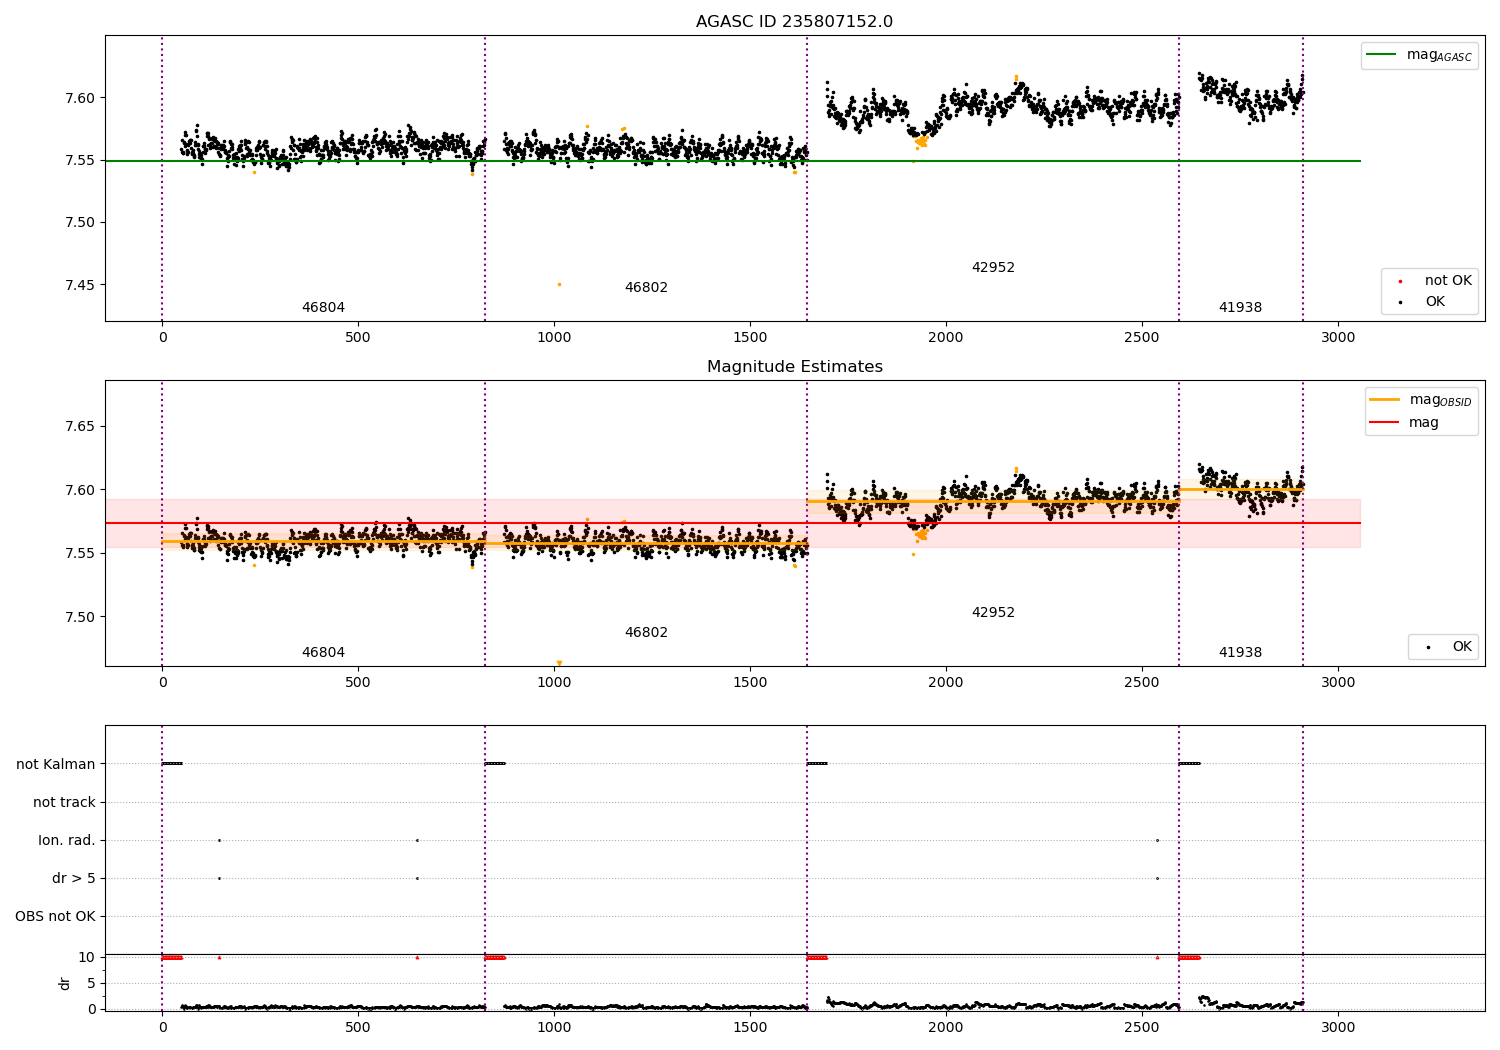
Task: Click OBSID label 41938 in the Magnitude Estimates plot
Action: pos(1240,653)
